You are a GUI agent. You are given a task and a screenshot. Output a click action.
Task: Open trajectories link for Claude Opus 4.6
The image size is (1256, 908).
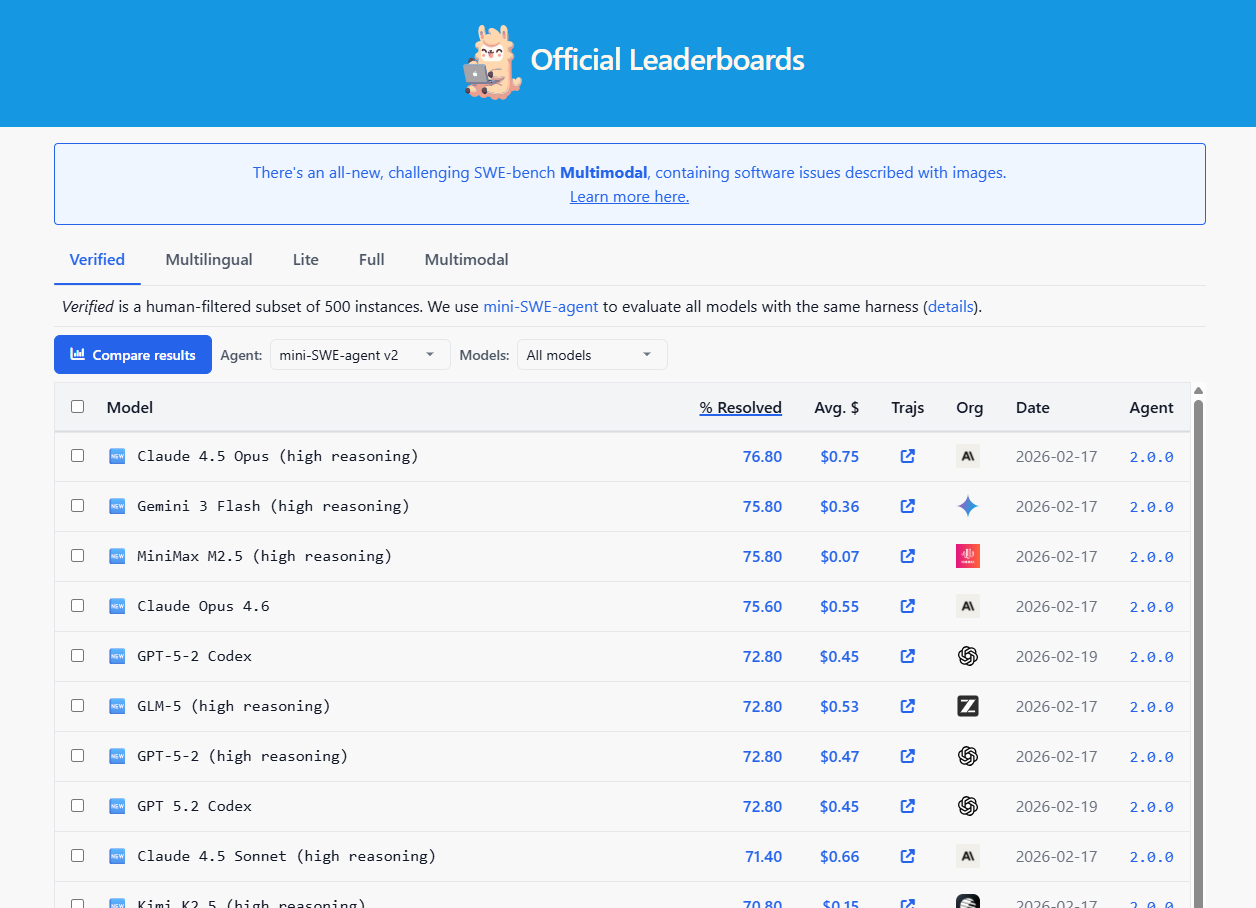click(908, 606)
